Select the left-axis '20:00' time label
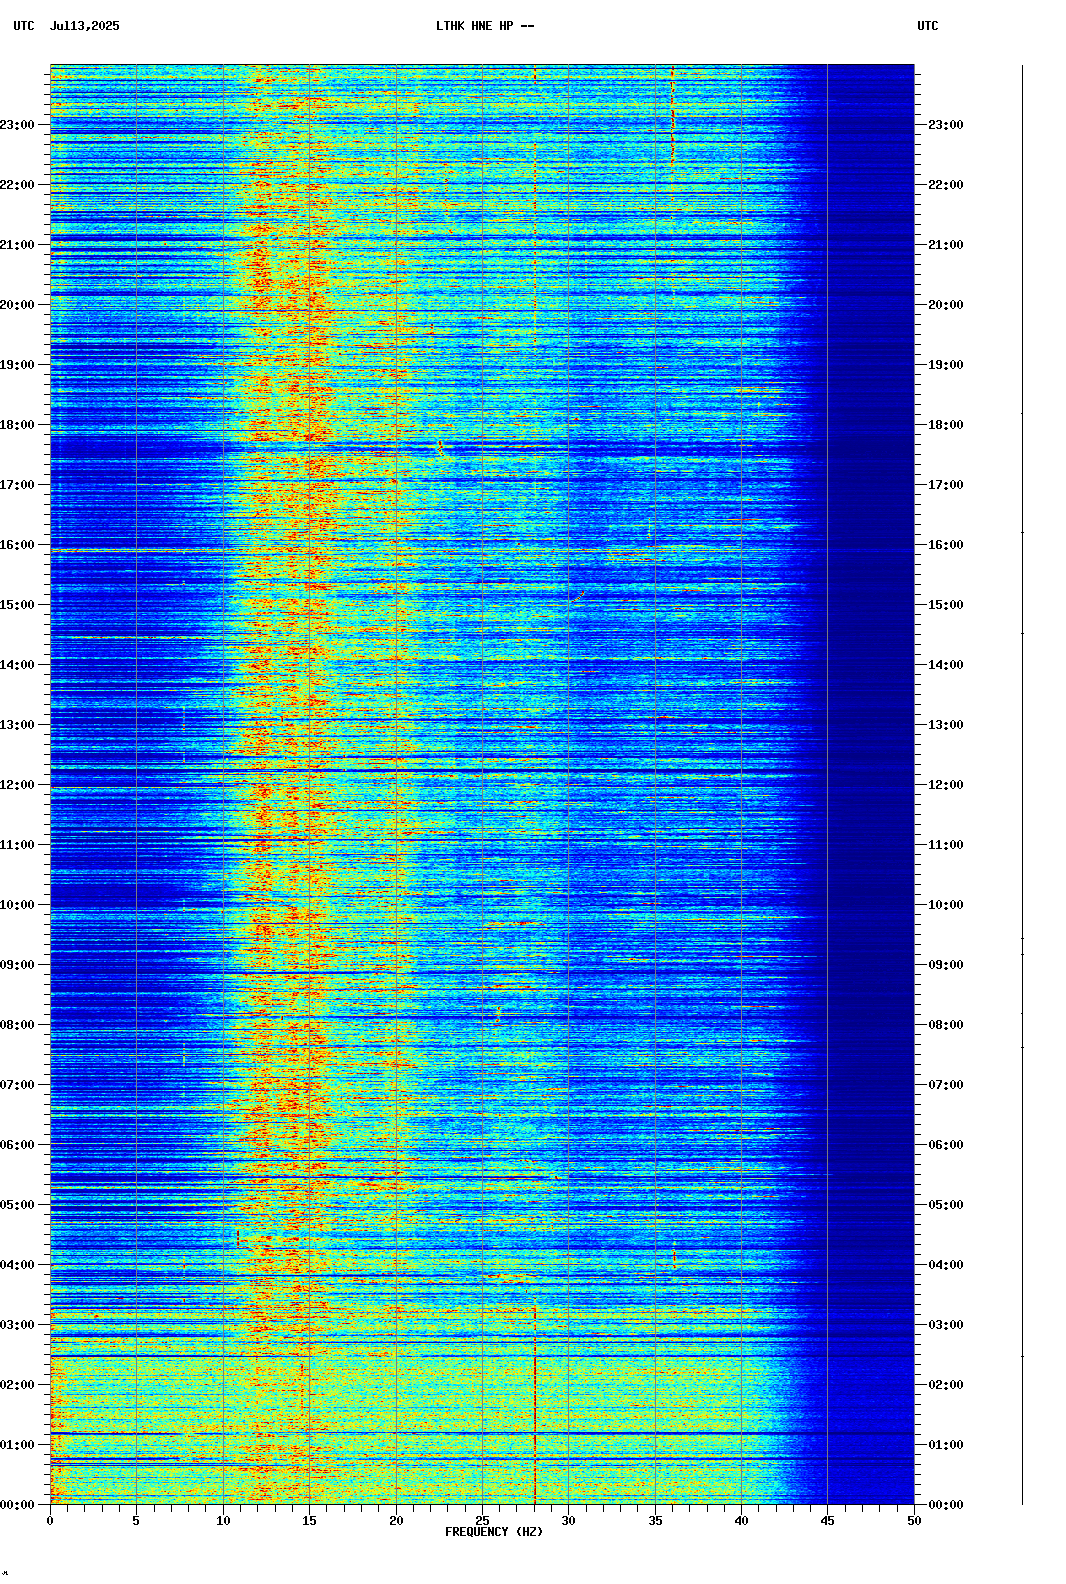Image resolution: width=1066 pixels, height=1584 pixels. coord(17,305)
